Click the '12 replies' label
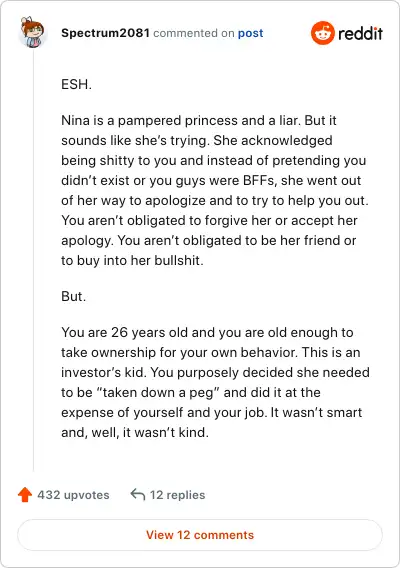 point(178,495)
